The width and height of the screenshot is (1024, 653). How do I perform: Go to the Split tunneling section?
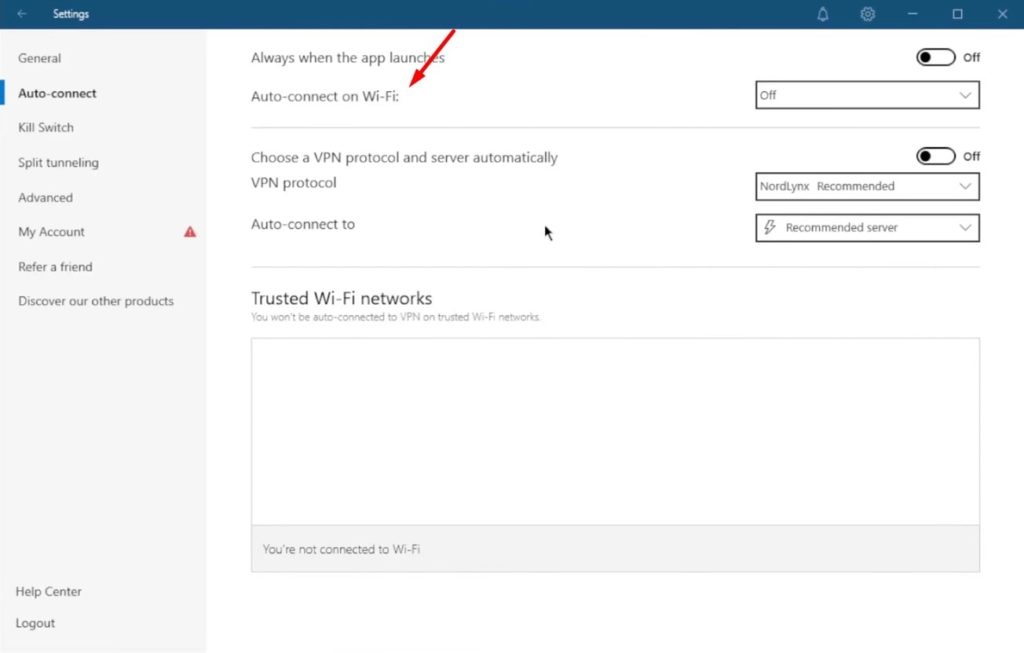click(x=59, y=162)
